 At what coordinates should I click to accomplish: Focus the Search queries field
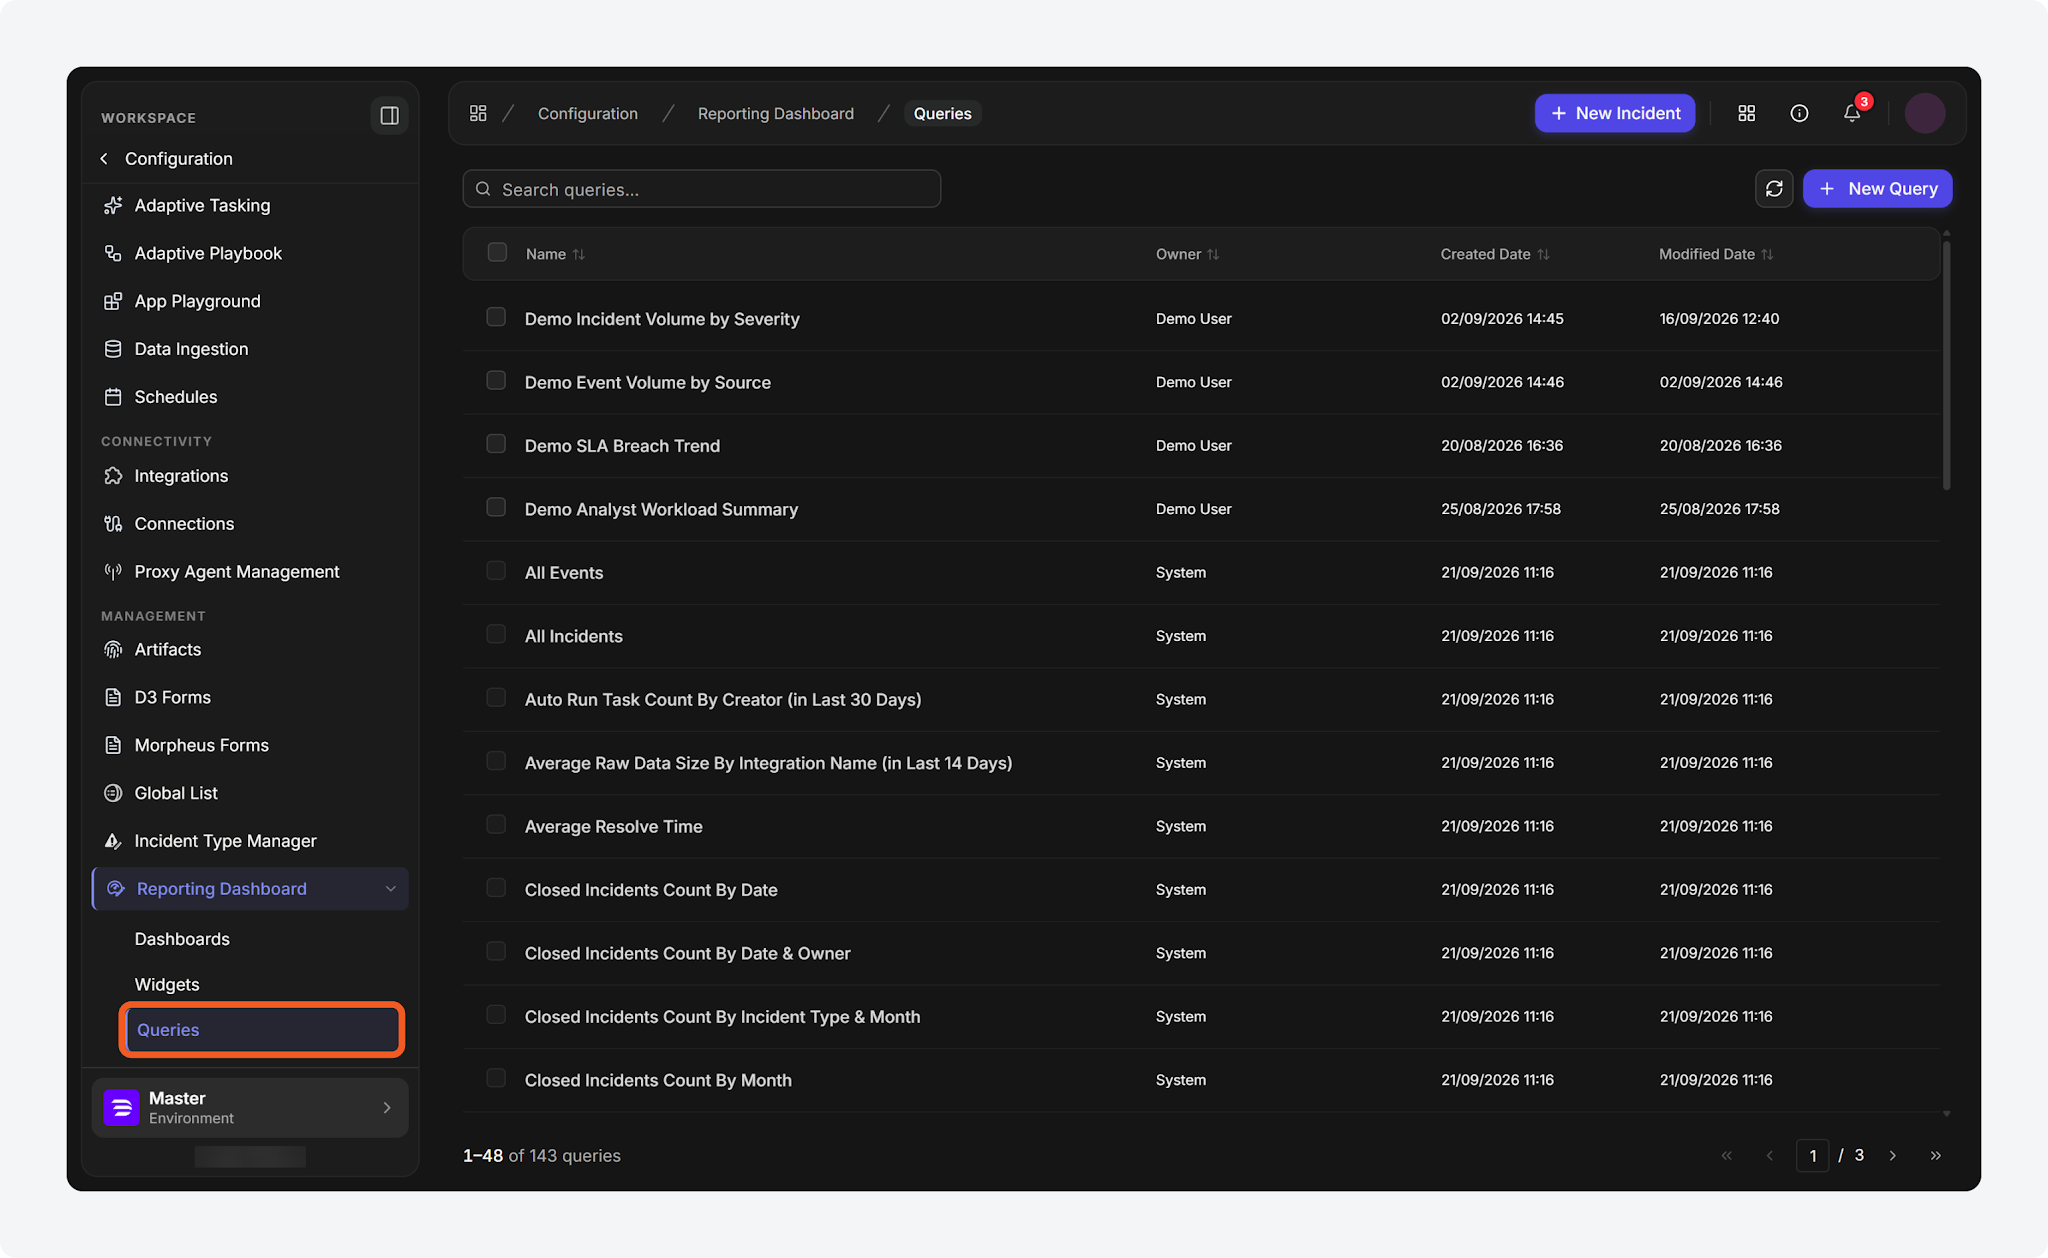click(701, 189)
